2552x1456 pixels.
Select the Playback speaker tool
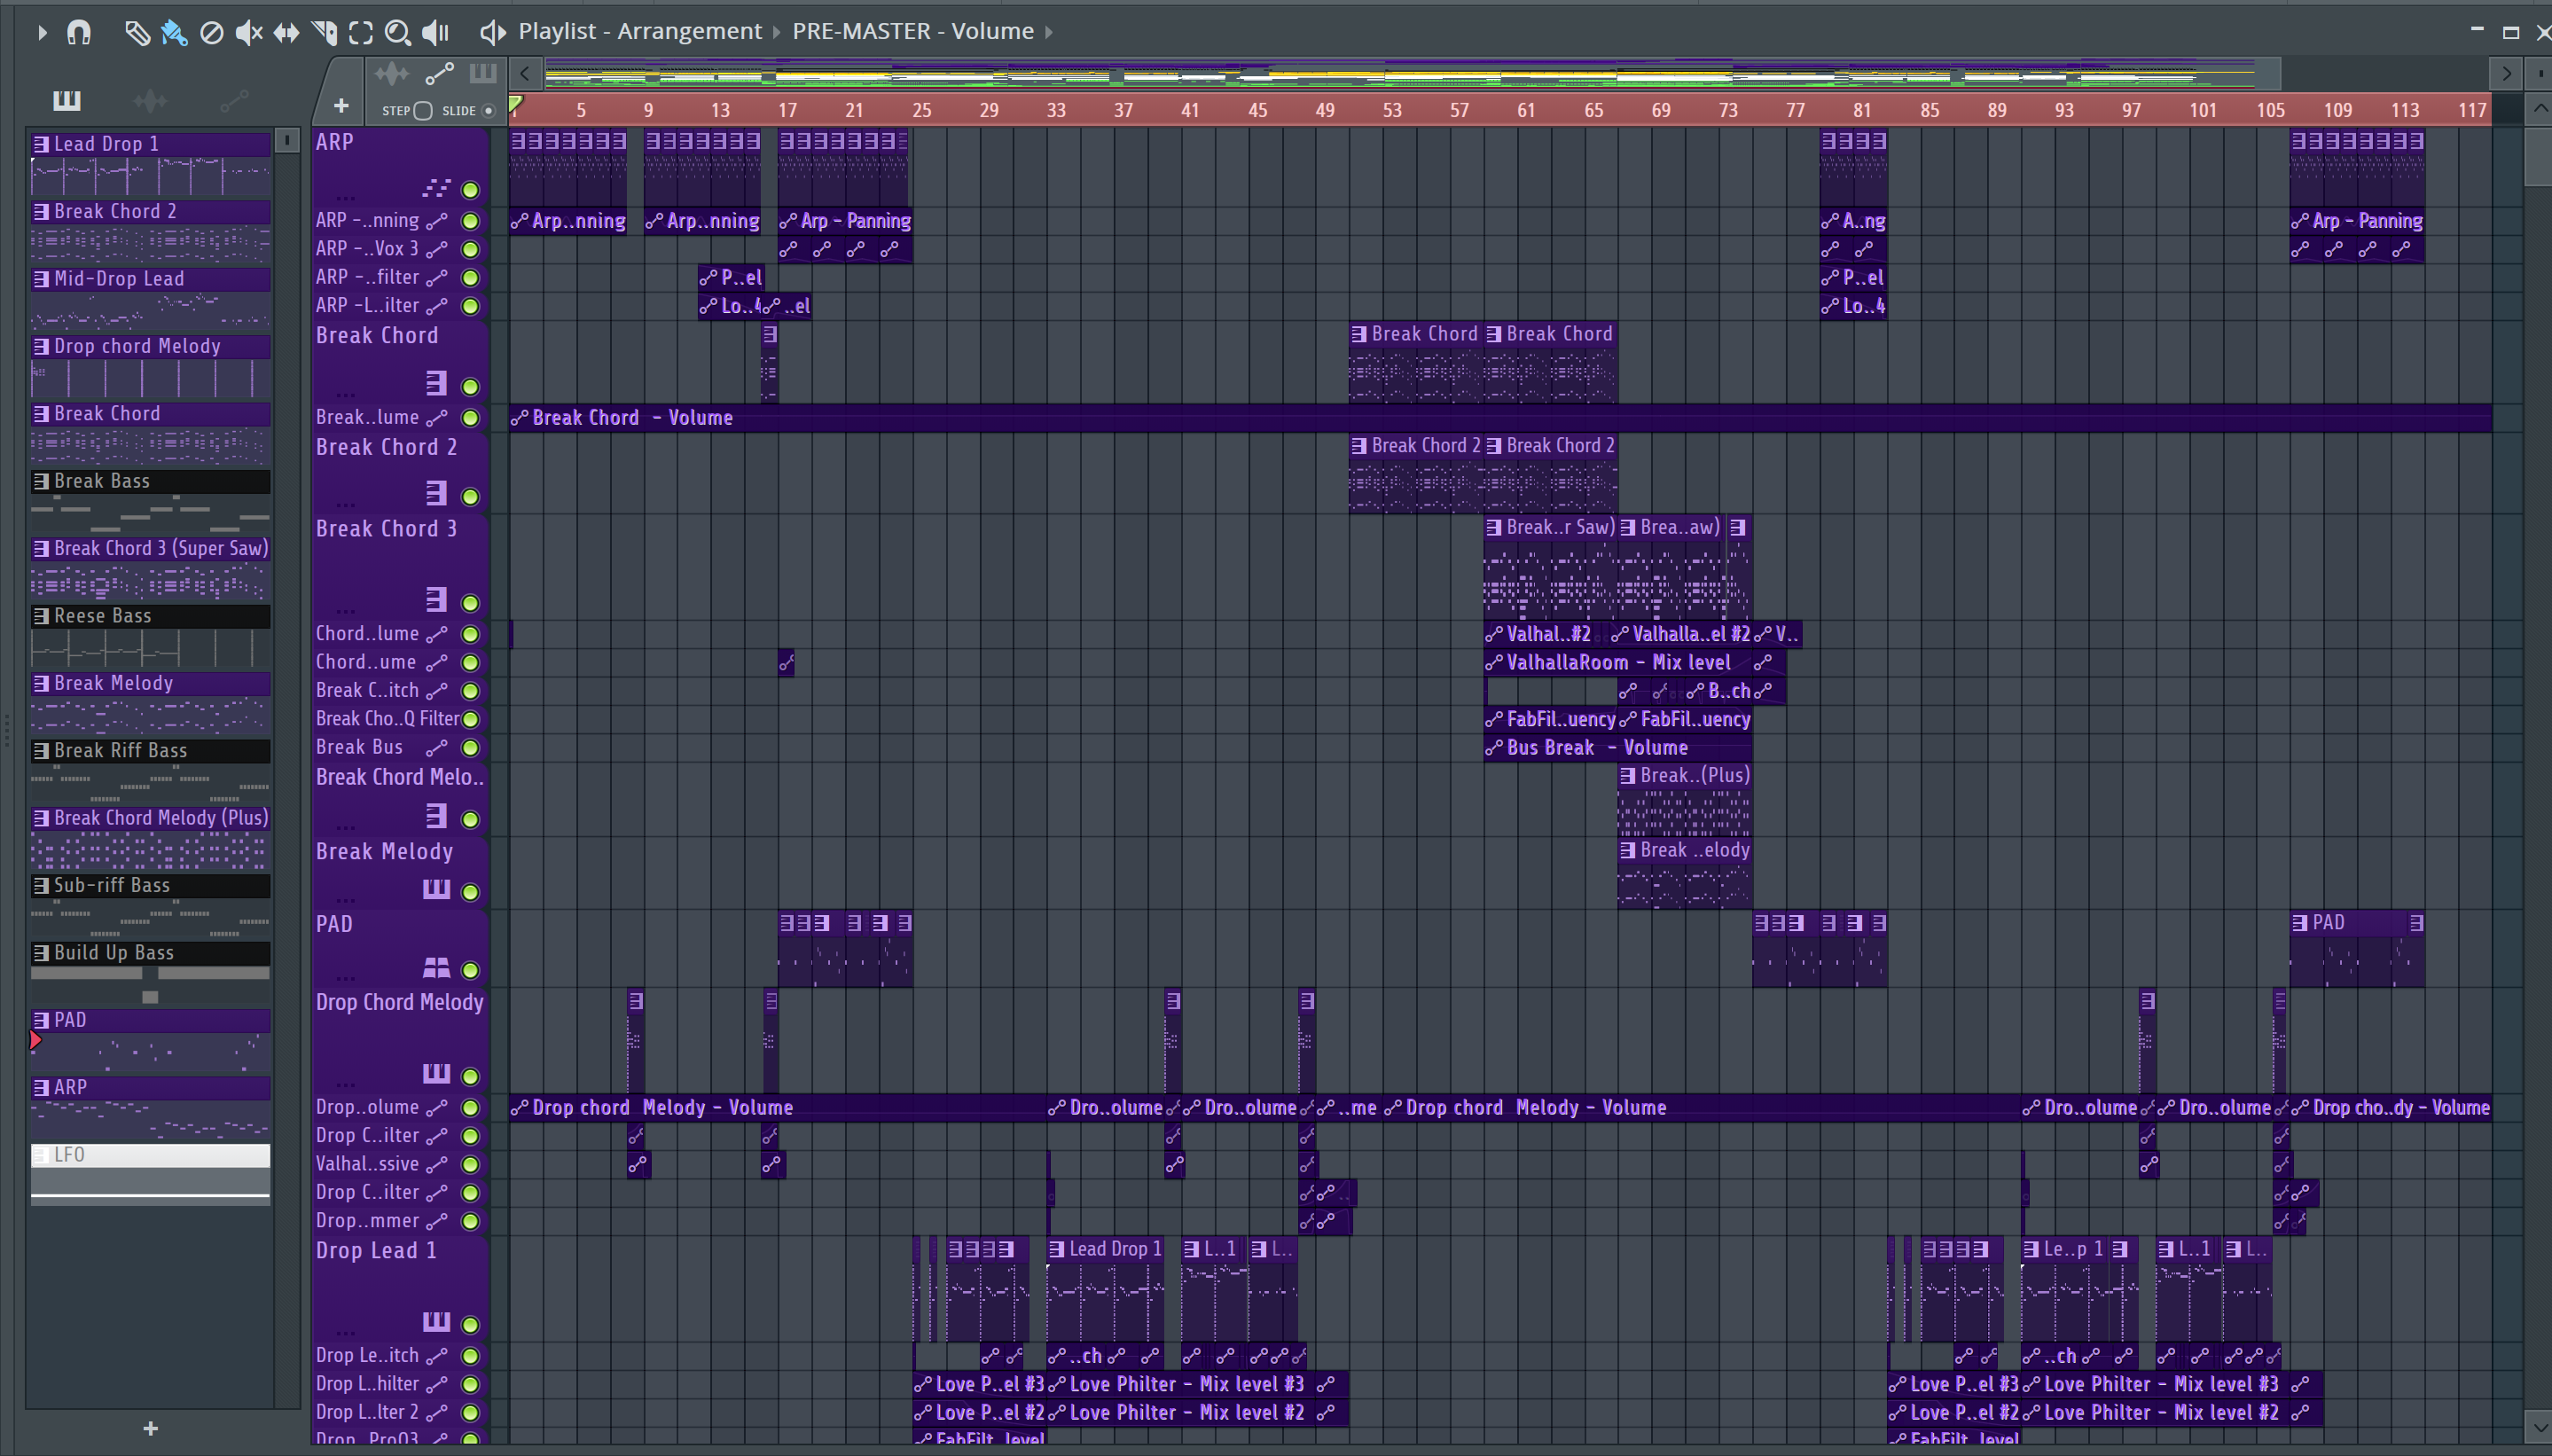click(x=435, y=33)
